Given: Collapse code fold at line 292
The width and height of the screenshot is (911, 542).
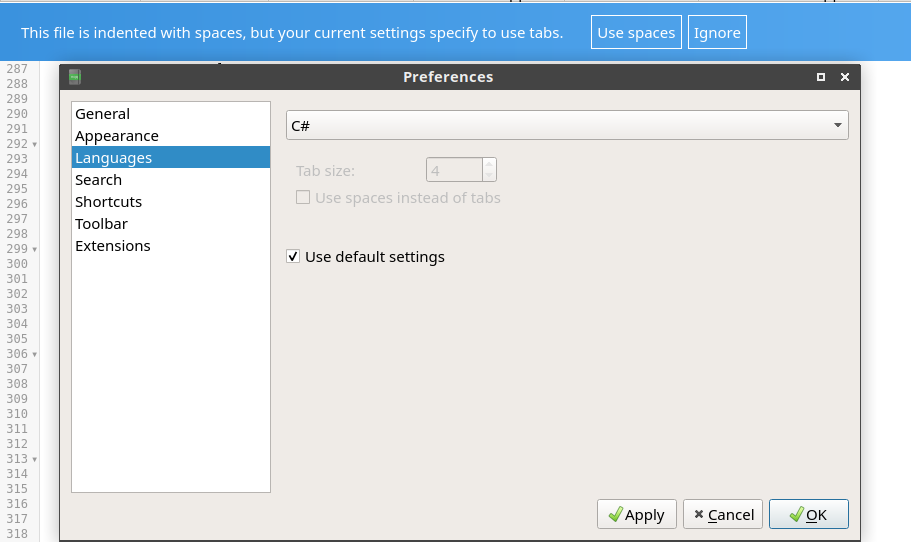Looking at the screenshot, I should 34,144.
